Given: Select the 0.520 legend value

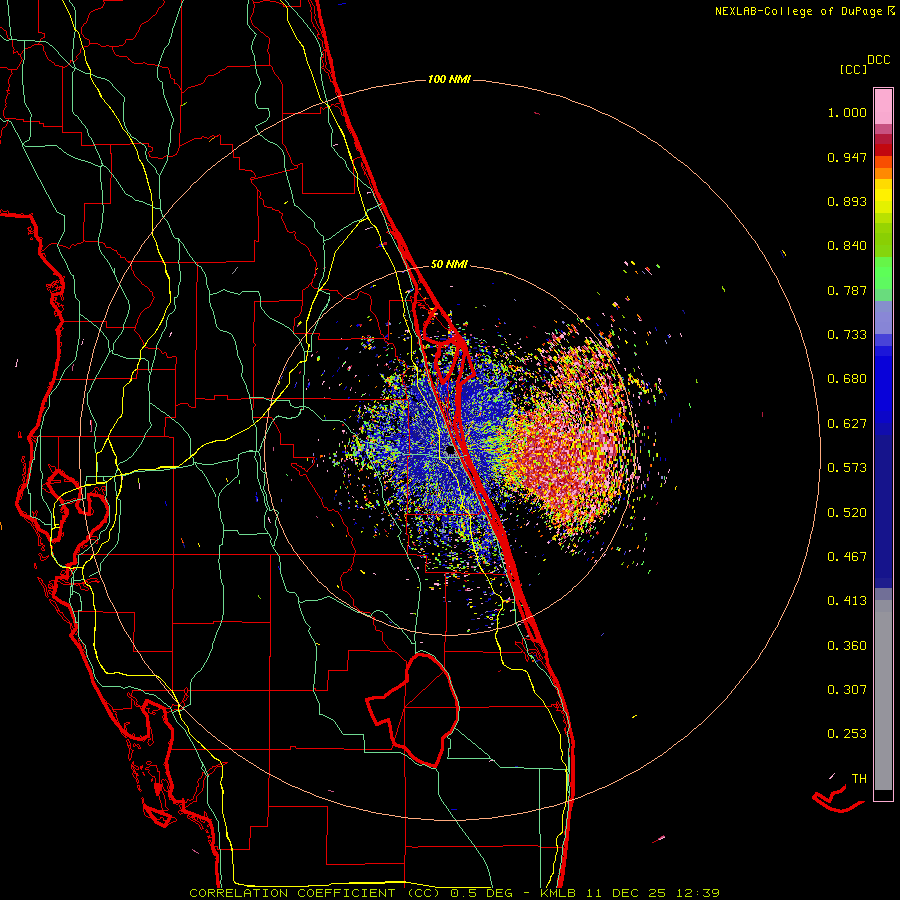Looking at the screenshot, I should 847,513.
